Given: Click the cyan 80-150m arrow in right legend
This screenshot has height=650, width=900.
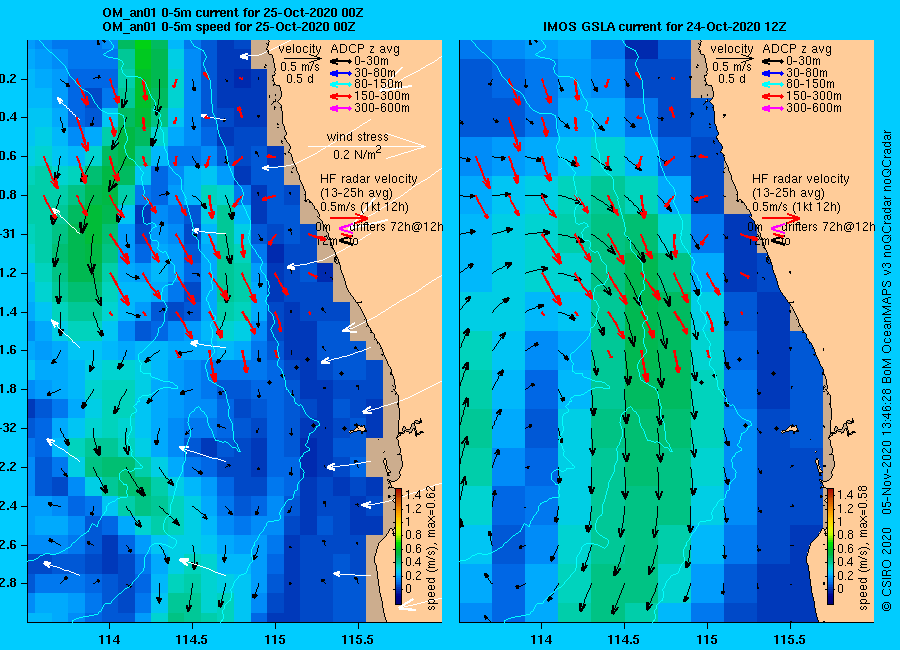Looking at the screenshot, I should (x=773, y=84).
